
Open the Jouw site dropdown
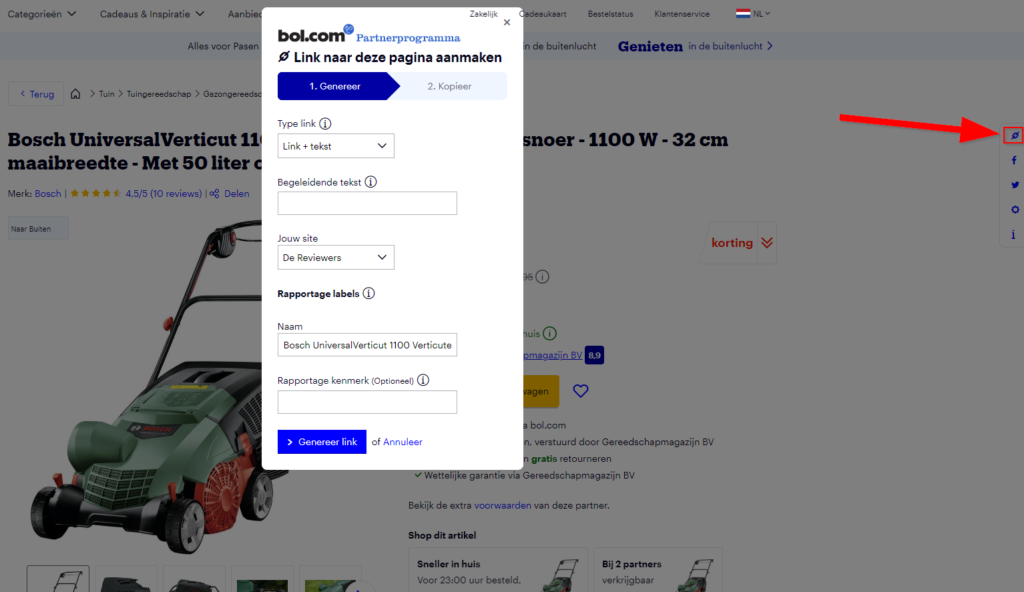click(336, 257)
